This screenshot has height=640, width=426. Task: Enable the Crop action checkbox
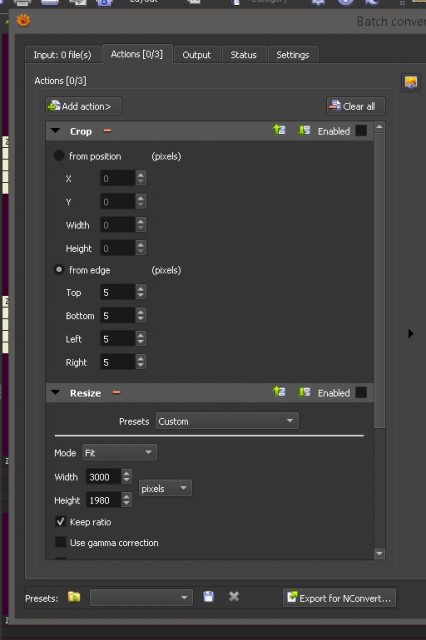[361, 131]
